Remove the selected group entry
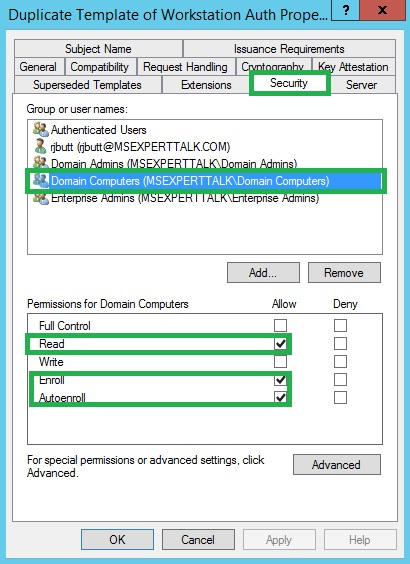 coord(344,273)
